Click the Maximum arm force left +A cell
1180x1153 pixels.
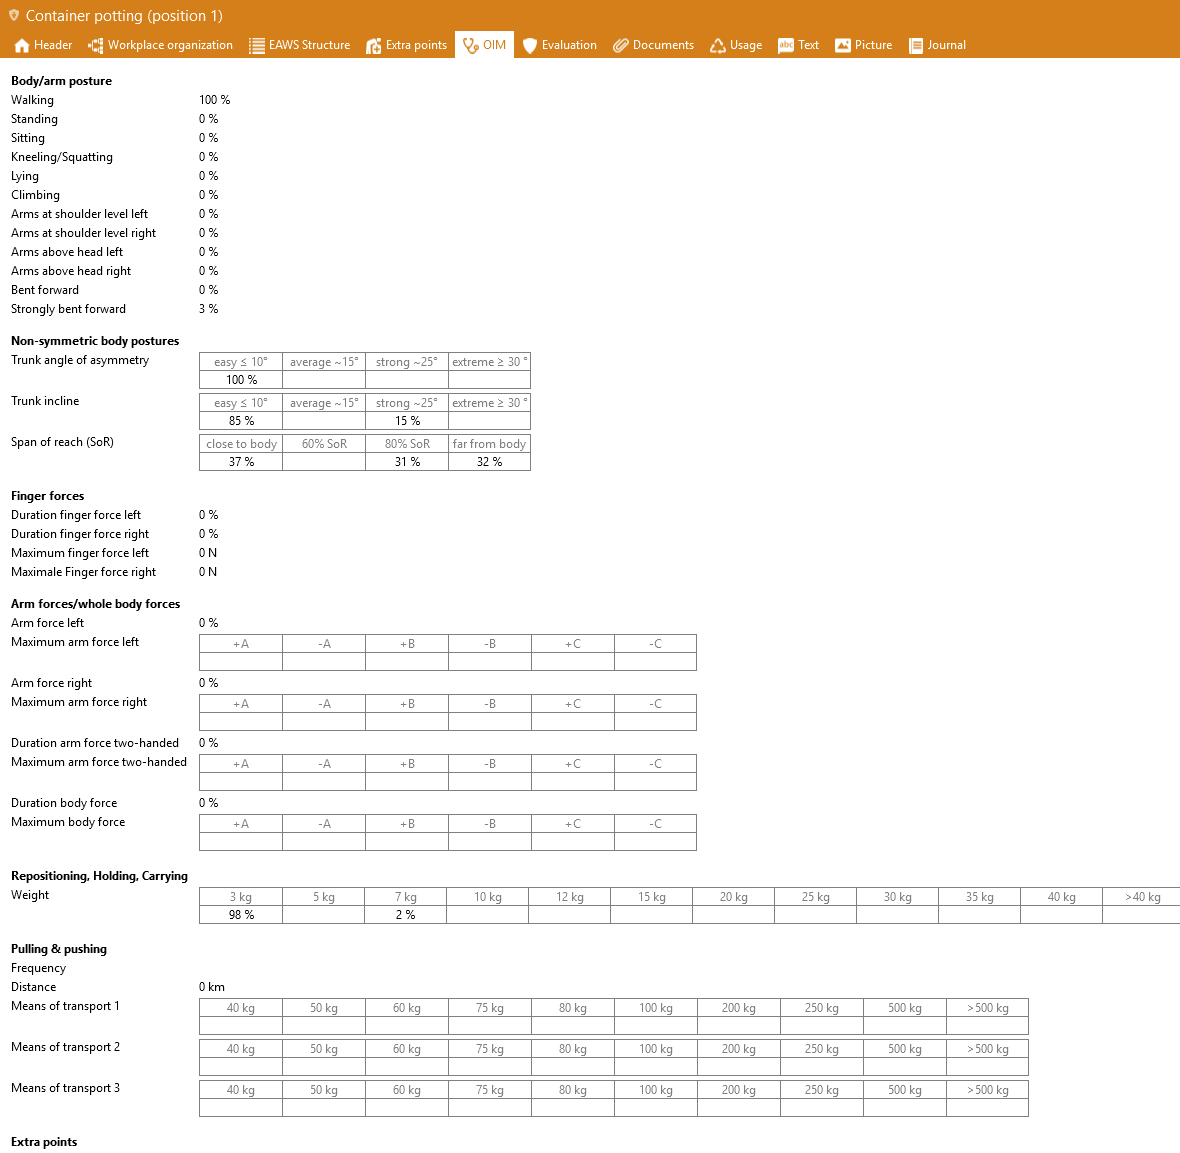241,662
